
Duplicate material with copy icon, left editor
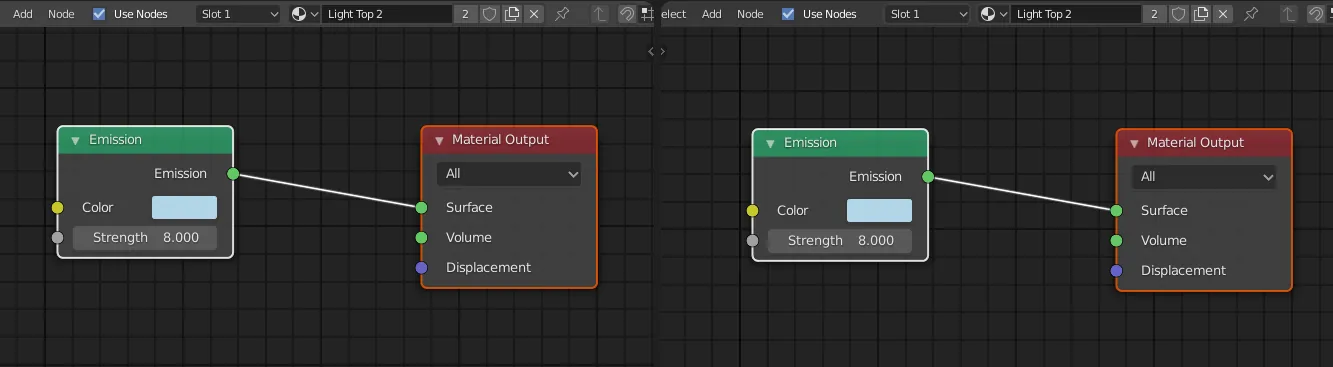[512, 14]
